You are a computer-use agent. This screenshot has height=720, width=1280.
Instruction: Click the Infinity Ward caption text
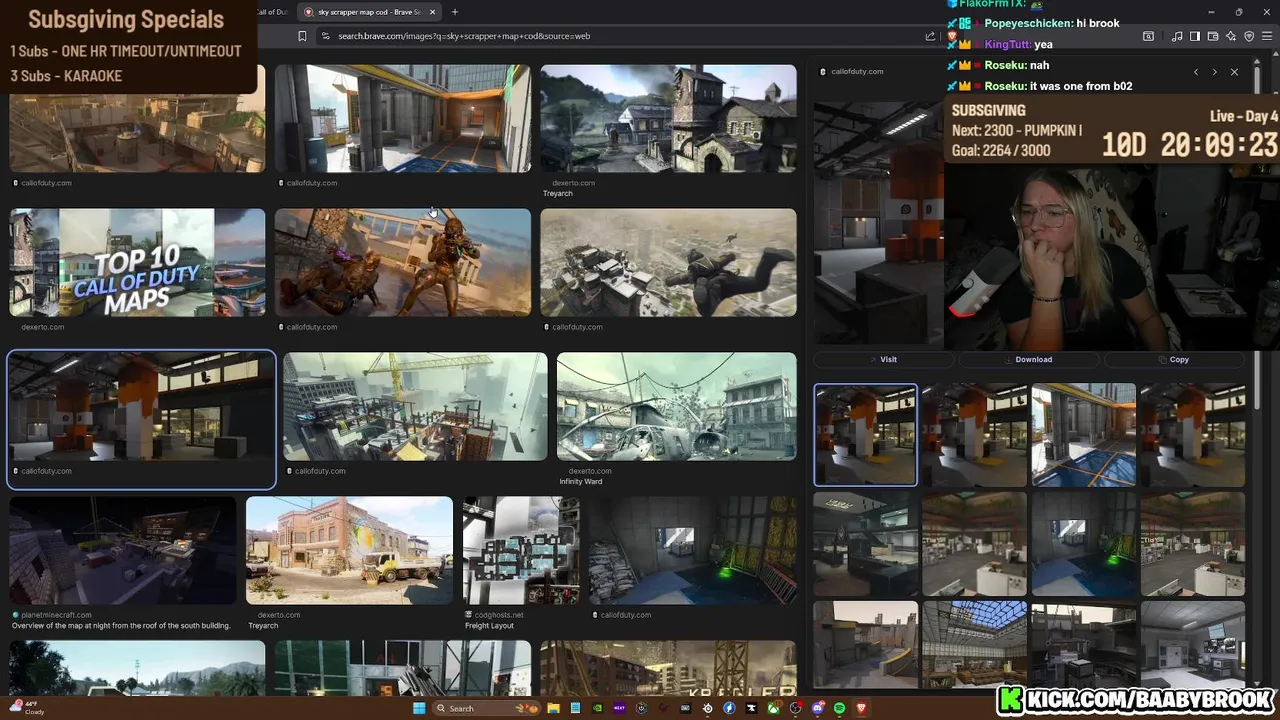580,482
